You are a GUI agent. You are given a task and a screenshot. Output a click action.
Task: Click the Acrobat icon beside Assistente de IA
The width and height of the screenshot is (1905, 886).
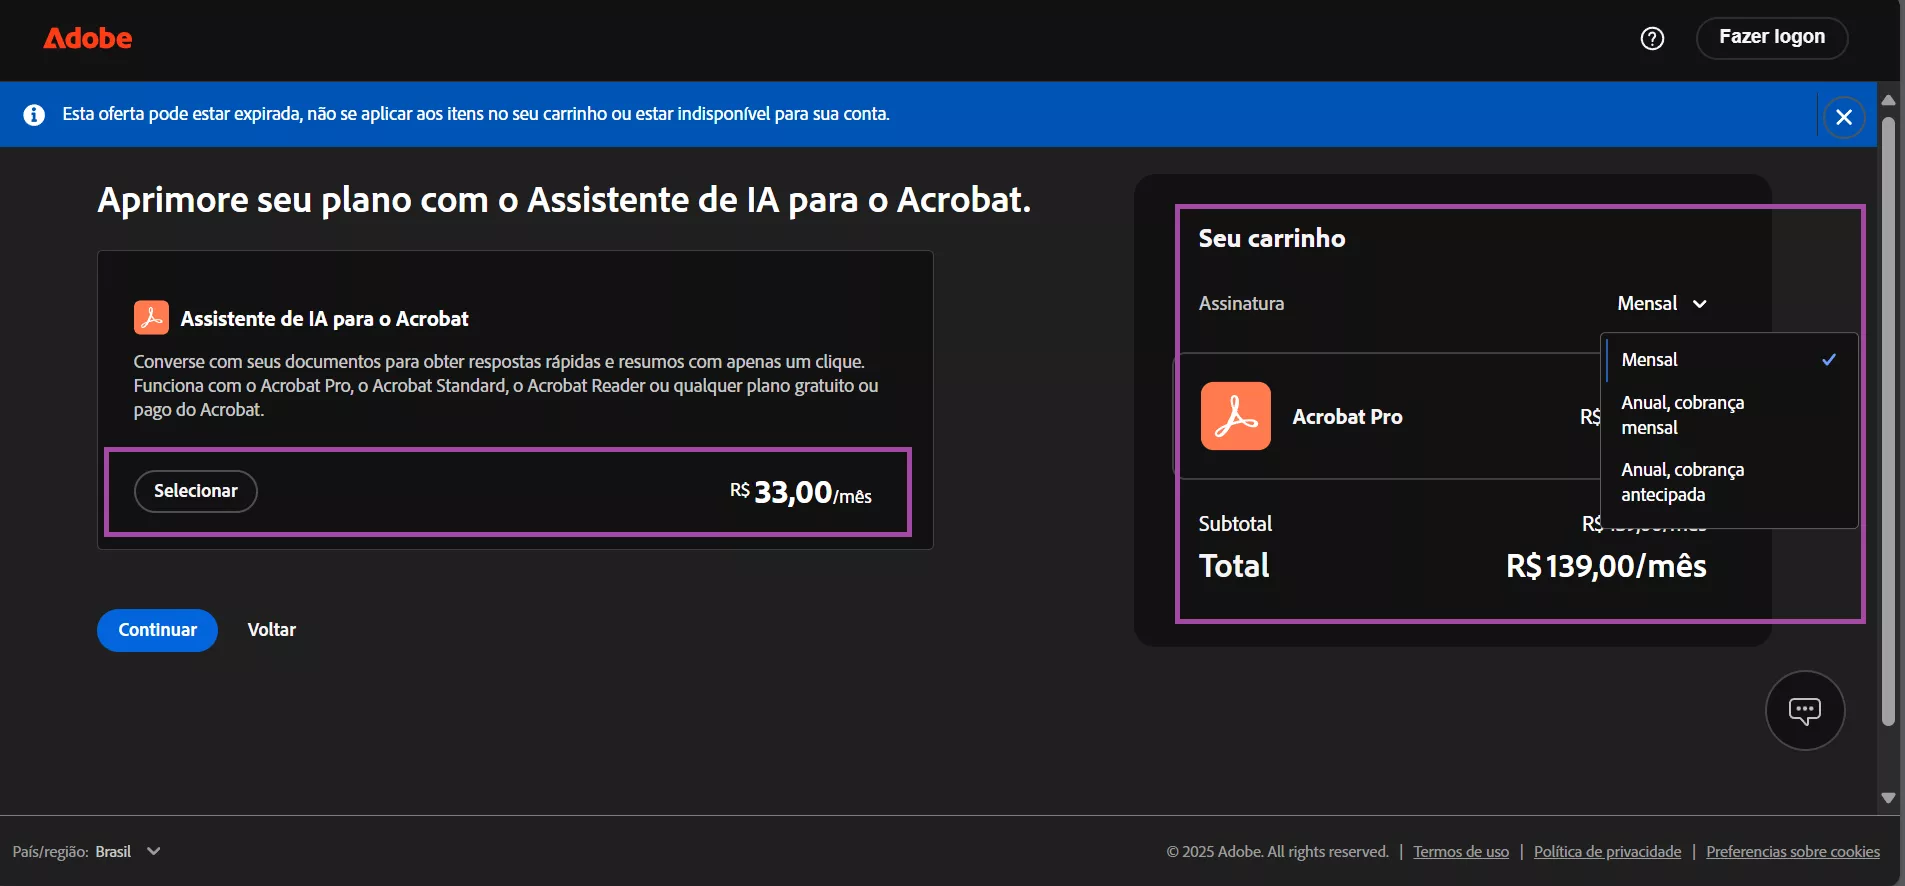click(151, 318)
